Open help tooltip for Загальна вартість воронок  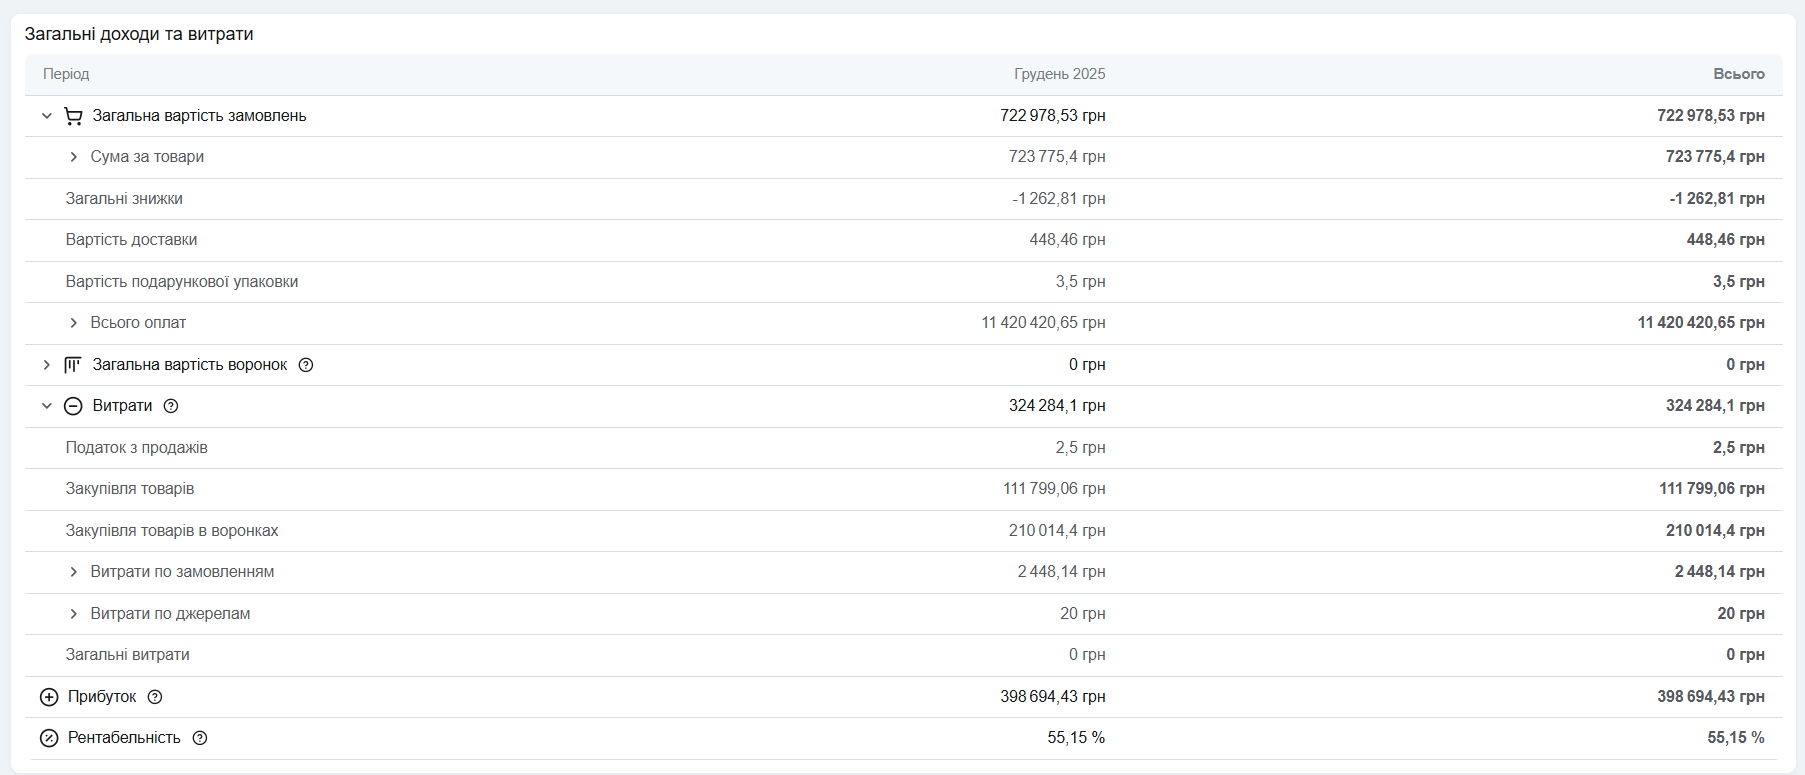click(x=306, y=365)
